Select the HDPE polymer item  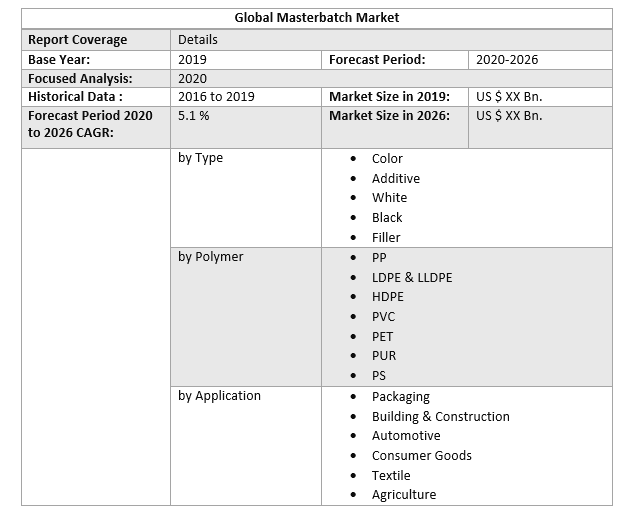point(388,297)
